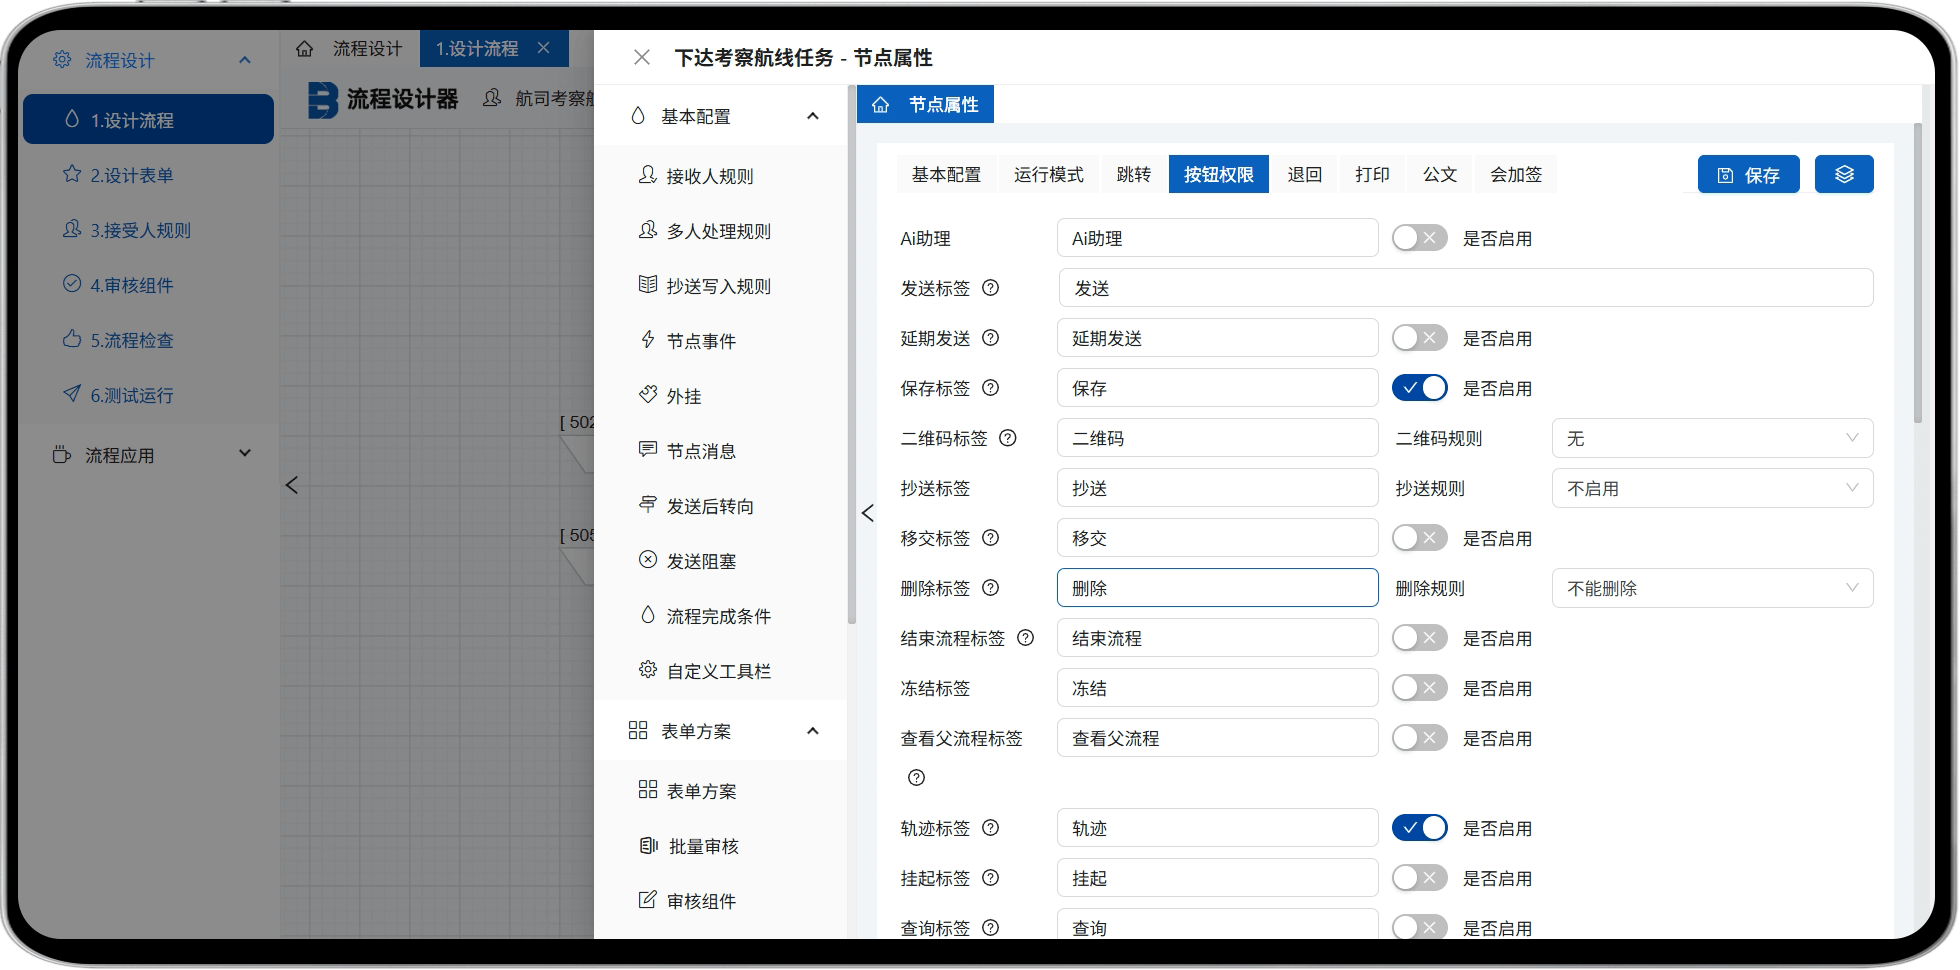
Task: Enable the 冻结标签 switch
Action: click(1419, 688)
